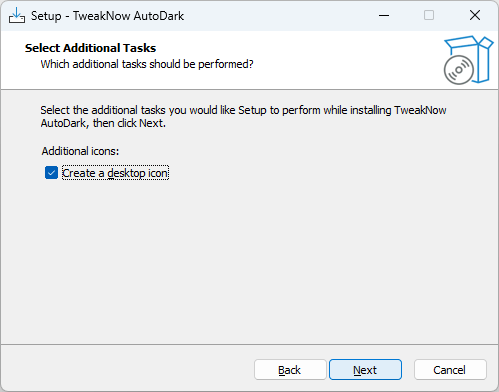Image resolution: width=499 pixels, height=392 pixels.
Task: Go to the next setup step
Action: (x=365, y=370)
